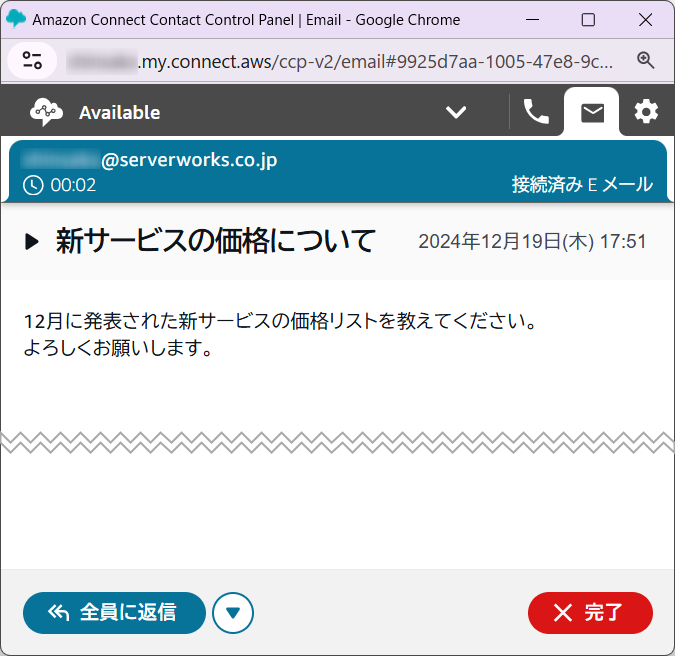Click the clock timer icon

33,185
